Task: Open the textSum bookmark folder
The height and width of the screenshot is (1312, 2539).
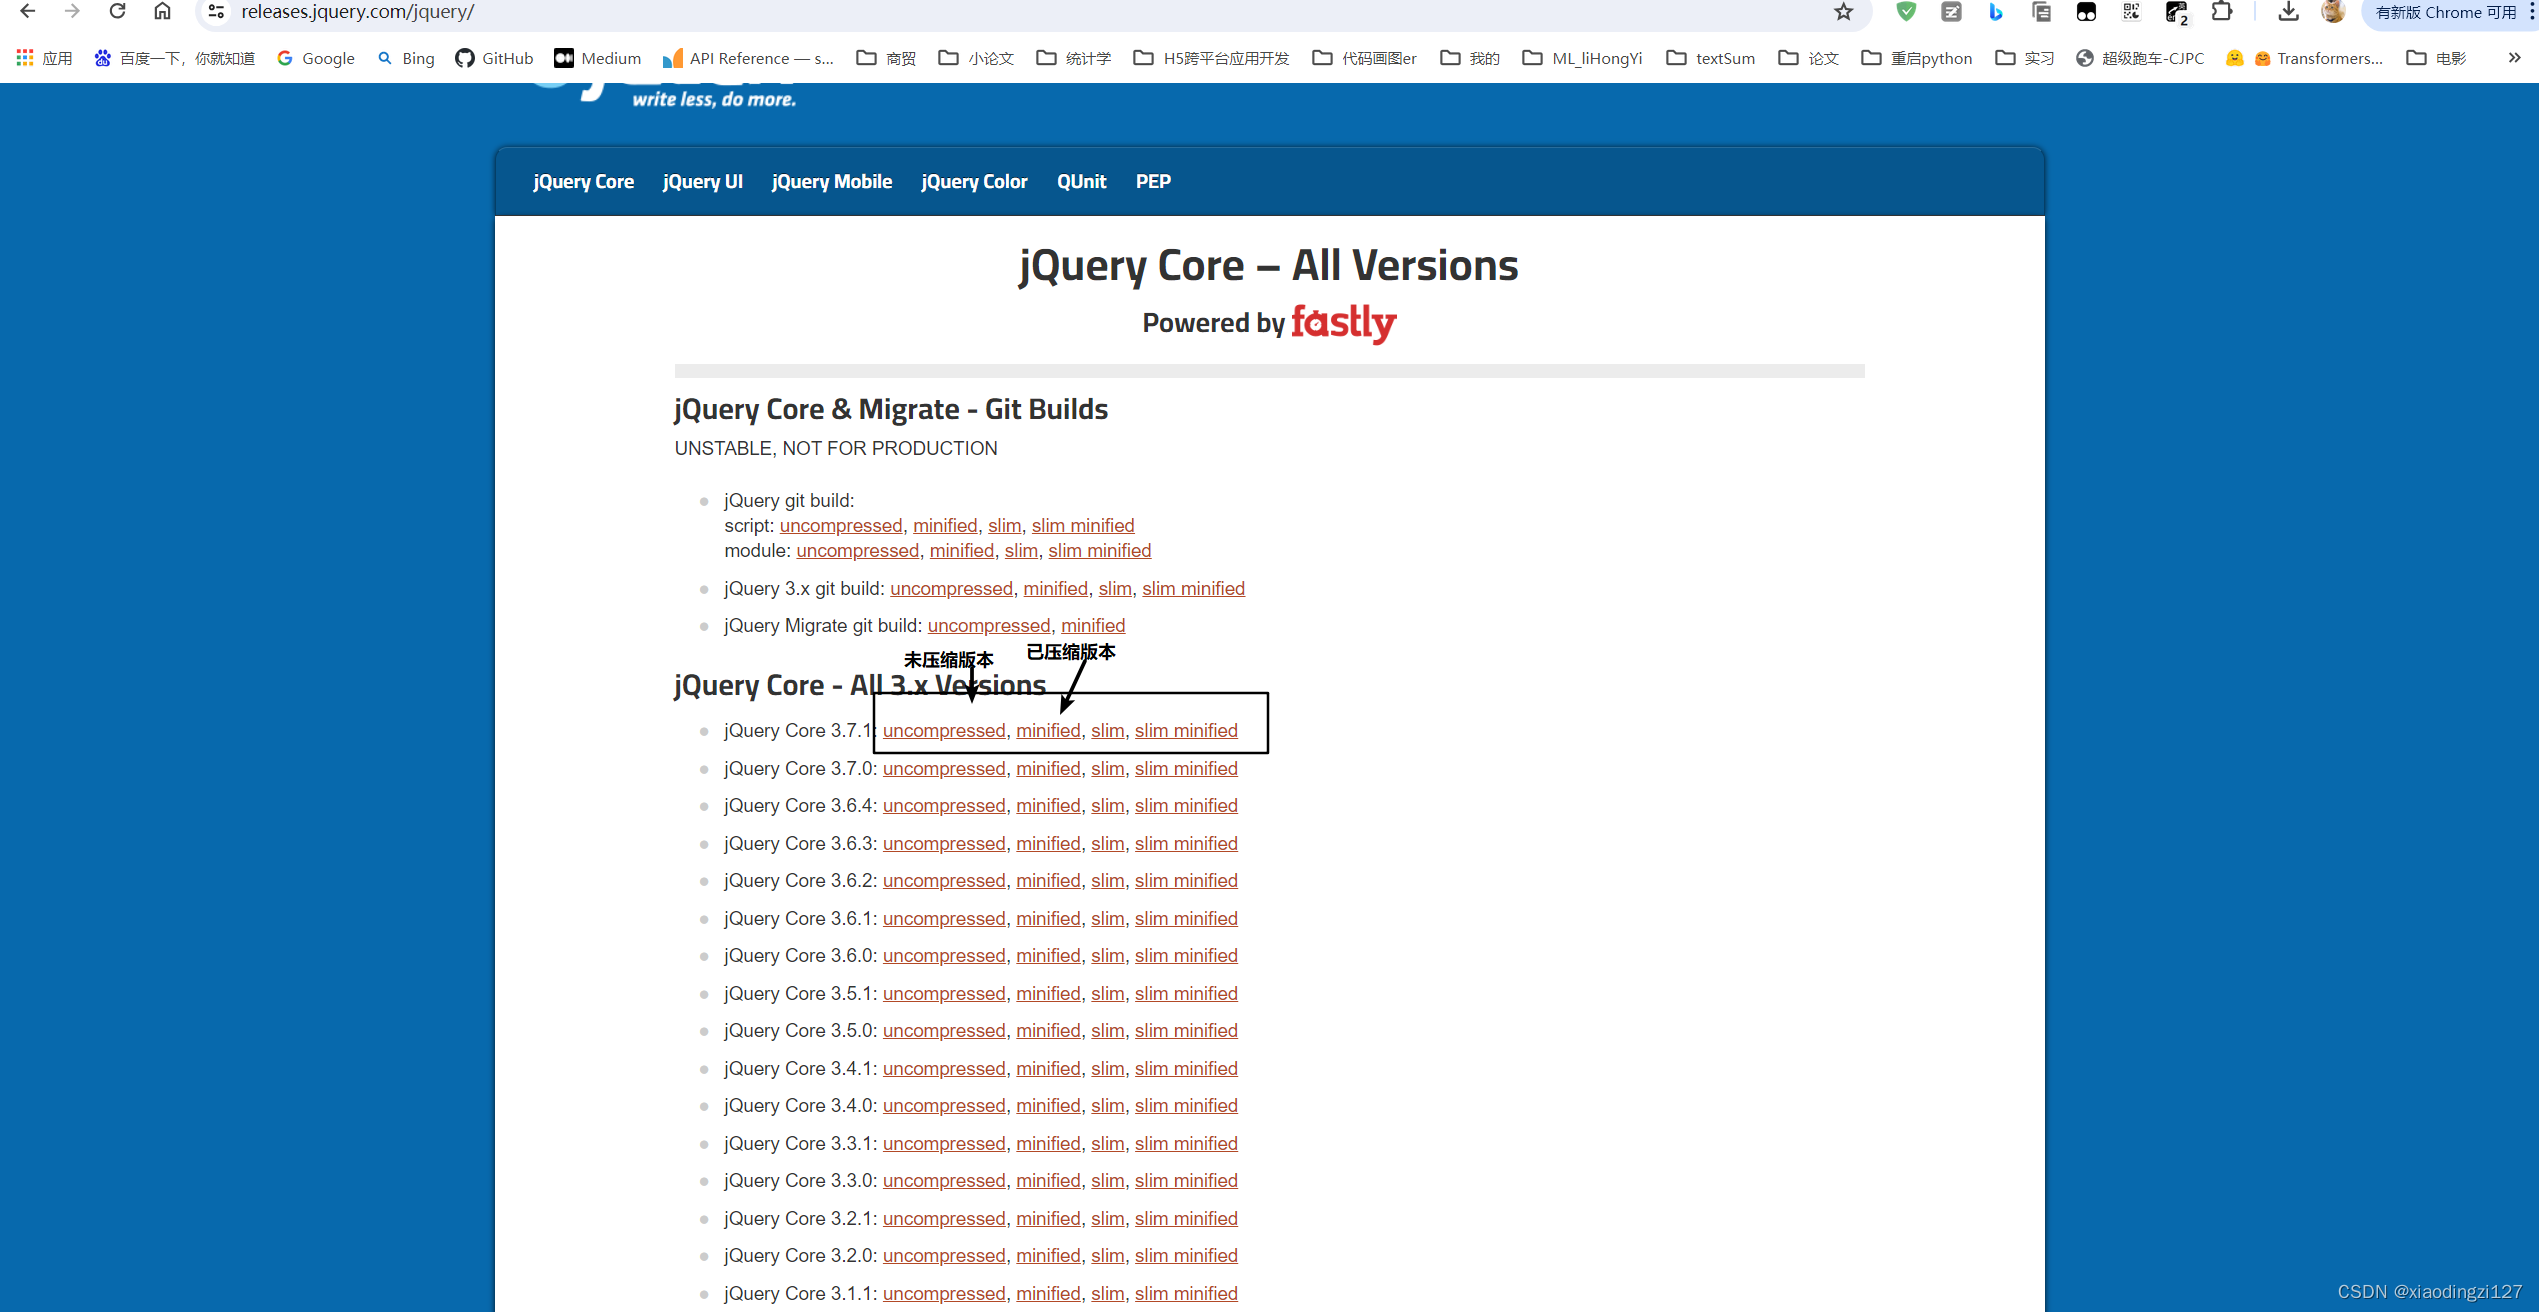Action: [x=1711, y=58]
